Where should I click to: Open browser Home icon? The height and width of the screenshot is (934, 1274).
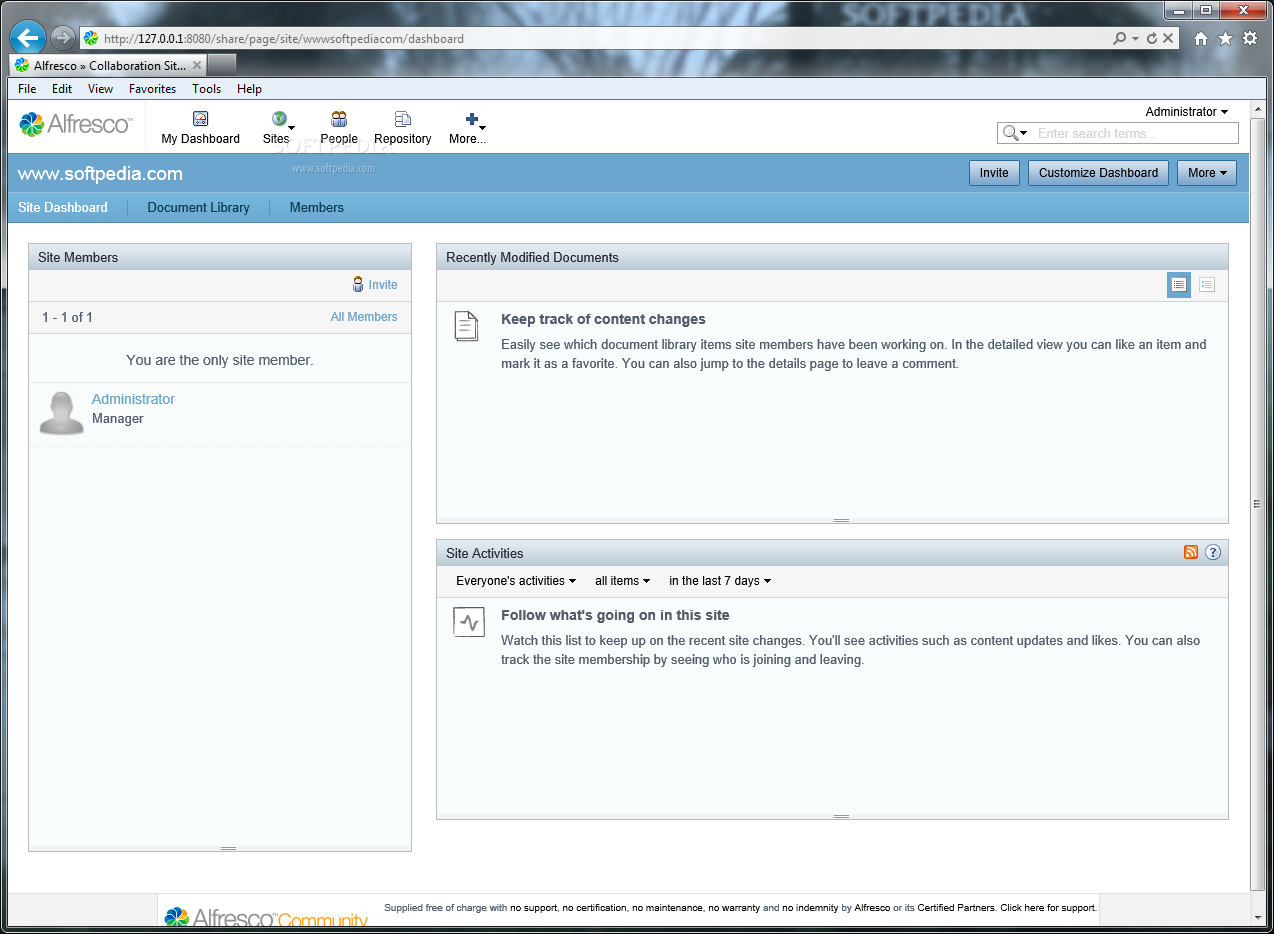(1201, 39)
